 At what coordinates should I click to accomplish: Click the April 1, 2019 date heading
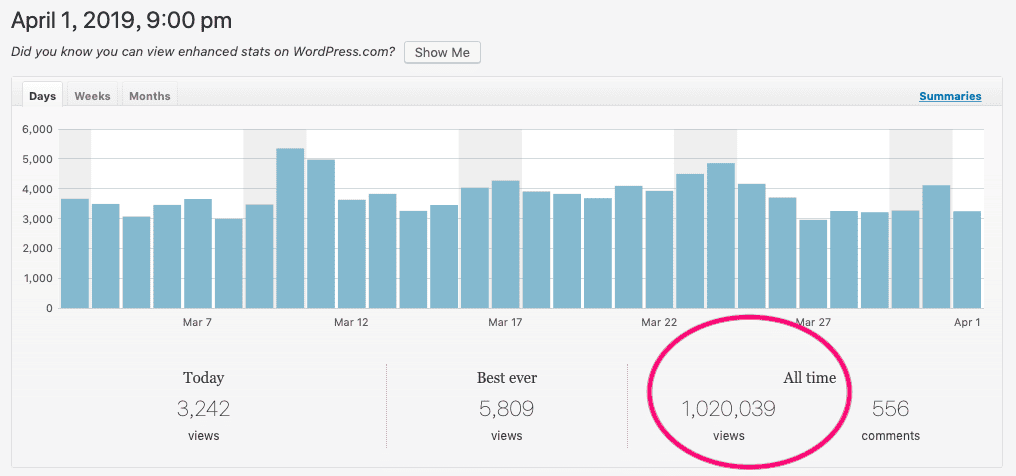(122, 21)
